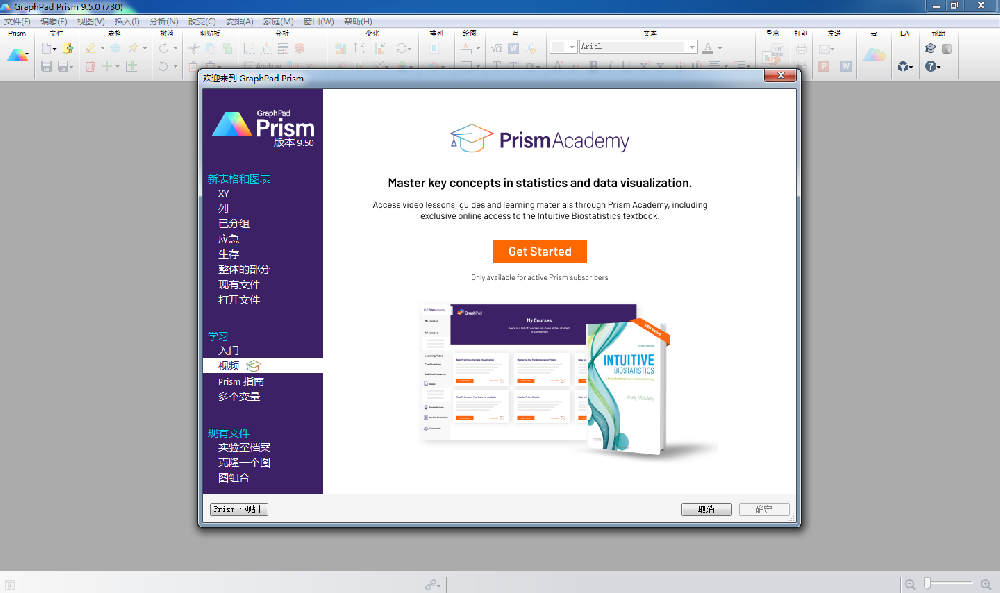Image resolution: width=1000 pixels, height=593 pixels.
Task: Click the Prism Cloud icon
Action: 874,55
